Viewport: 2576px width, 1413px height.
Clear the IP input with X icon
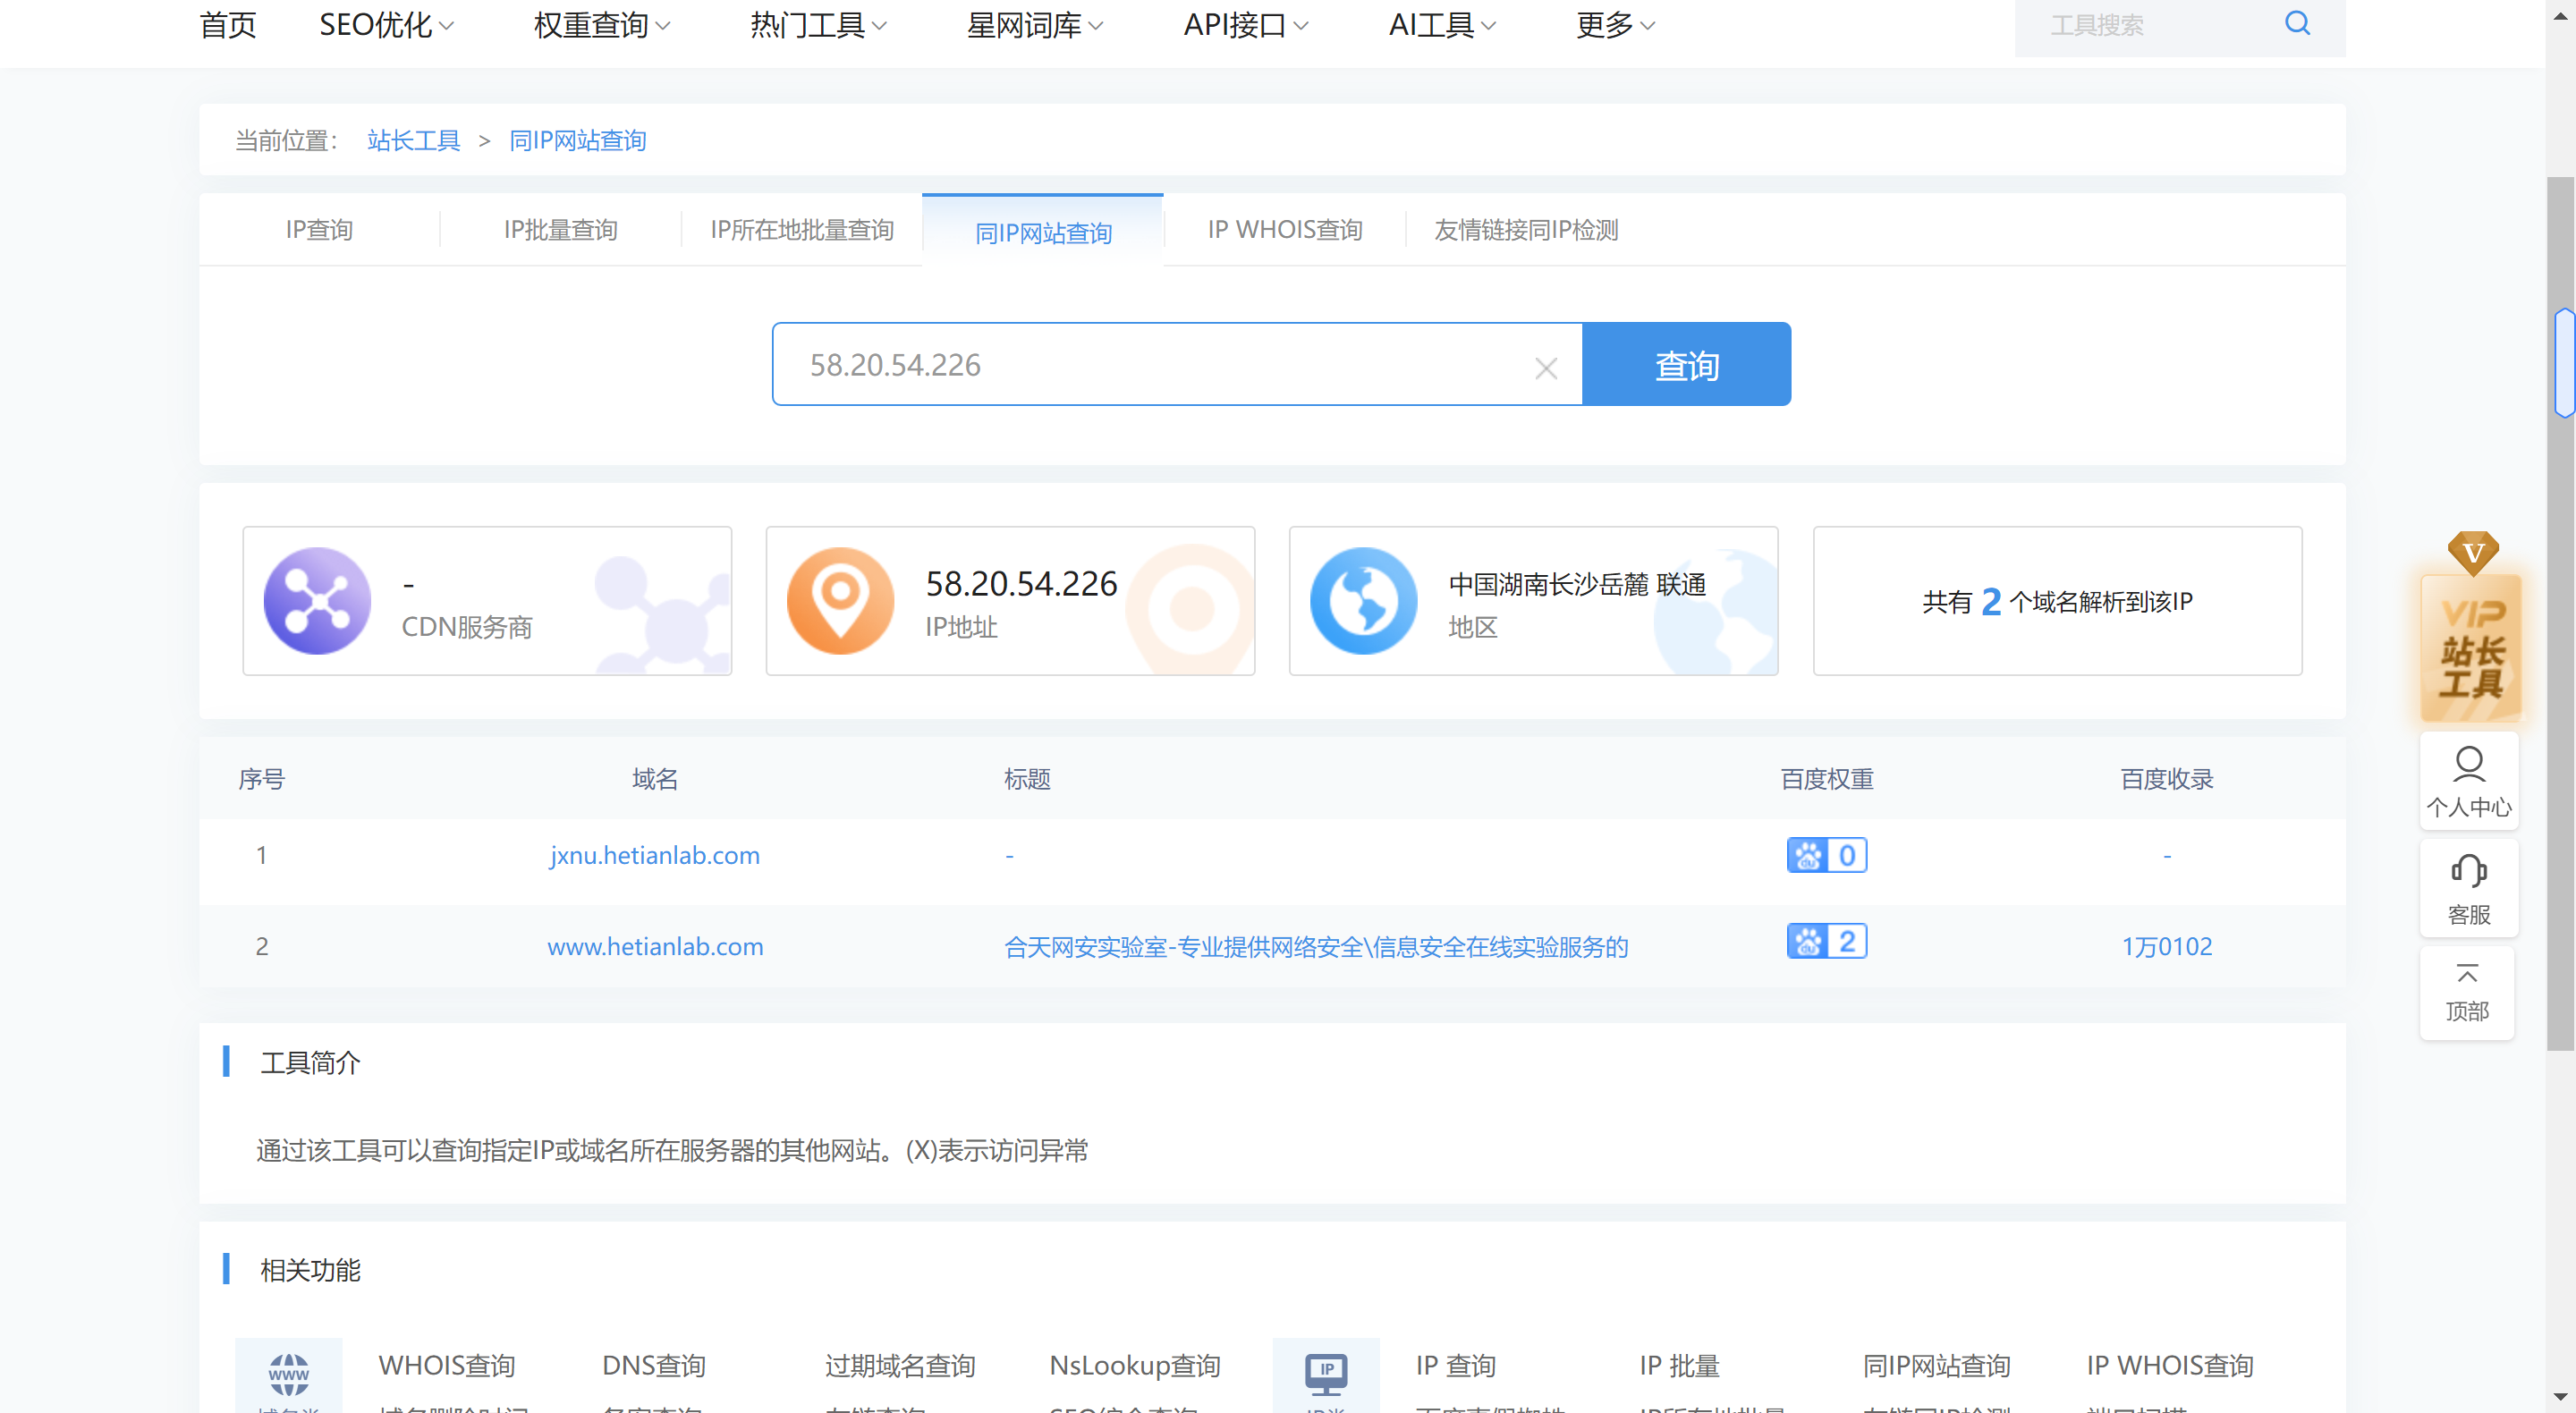click(1545, 368)
